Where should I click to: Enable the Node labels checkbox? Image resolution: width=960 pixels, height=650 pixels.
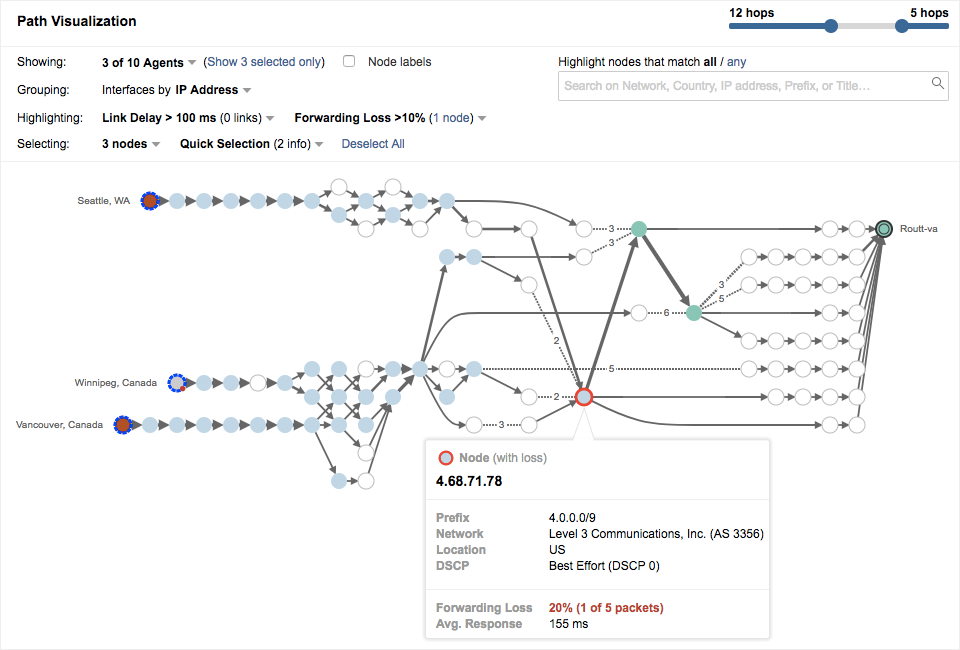[349, 62]
